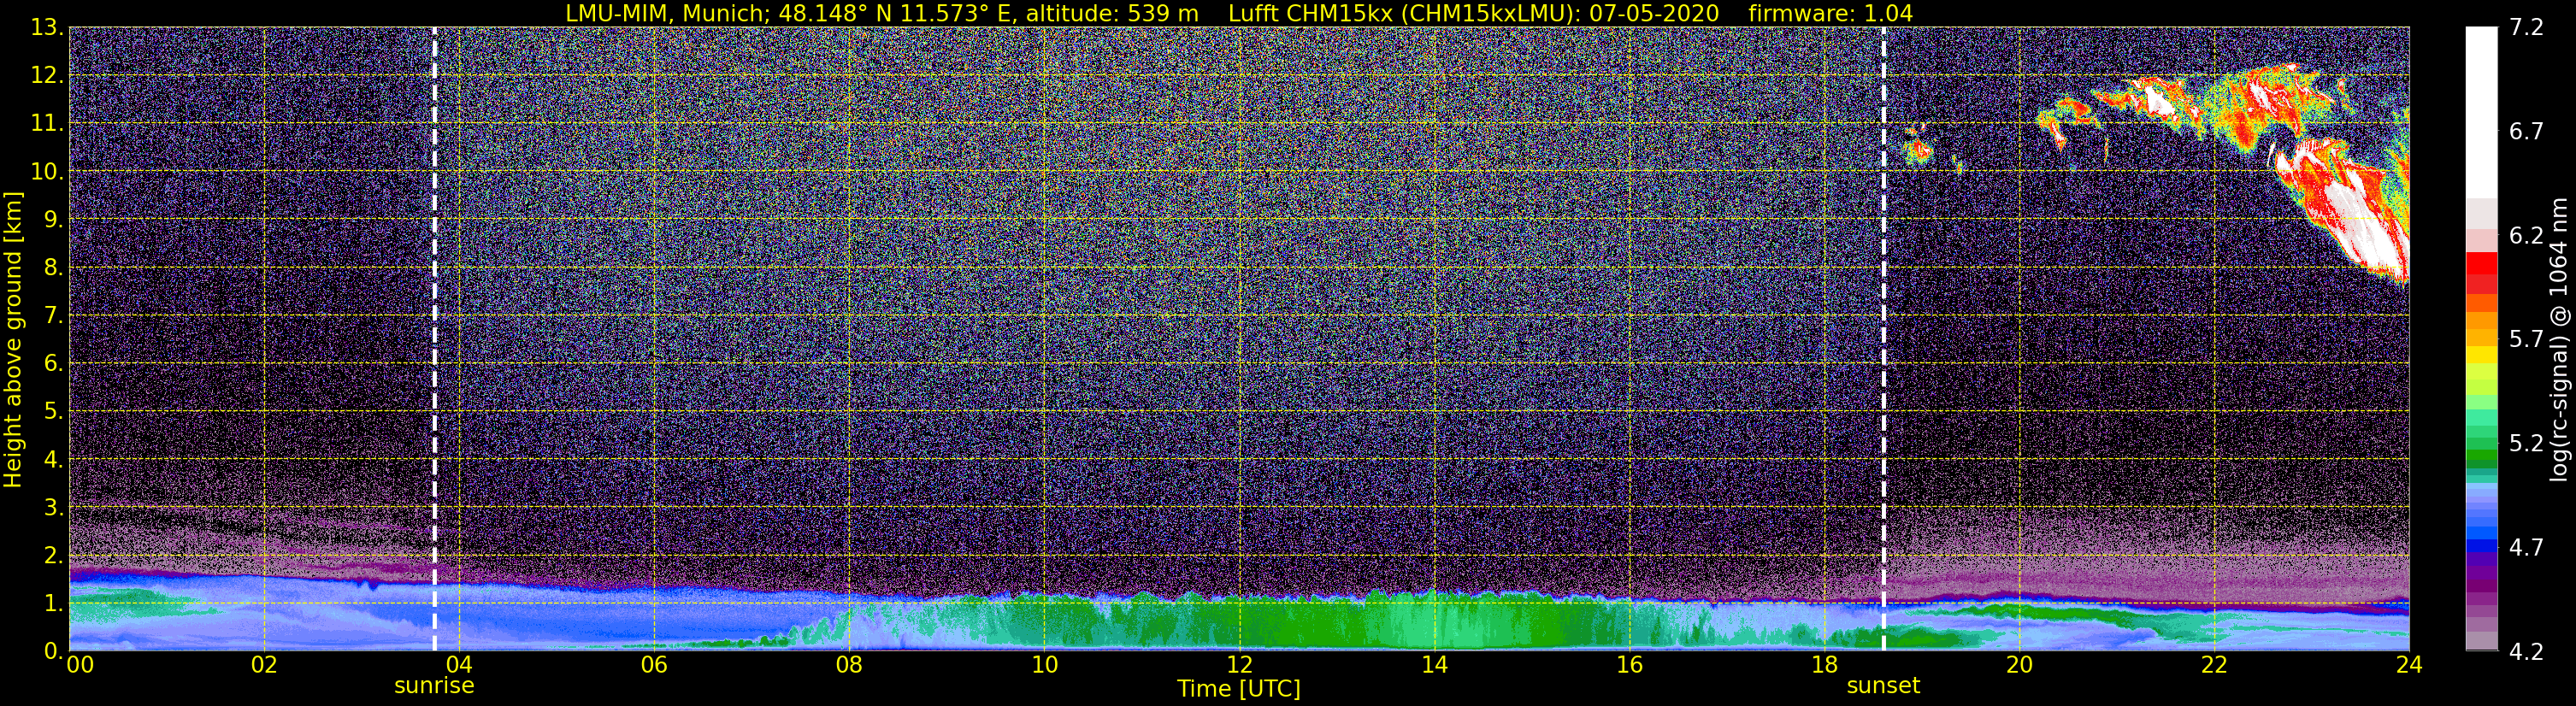This screenshot has width=2576, height=706.
Task: Click the x-axis tick label 18
Action: [x=1824, y=665]
